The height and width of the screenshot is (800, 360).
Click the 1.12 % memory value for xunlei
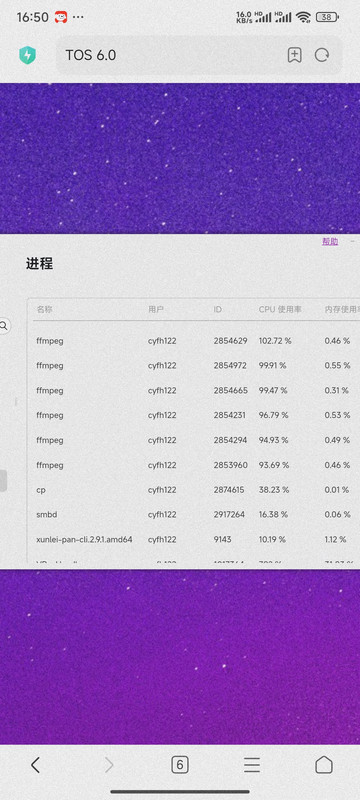point(336,539)
